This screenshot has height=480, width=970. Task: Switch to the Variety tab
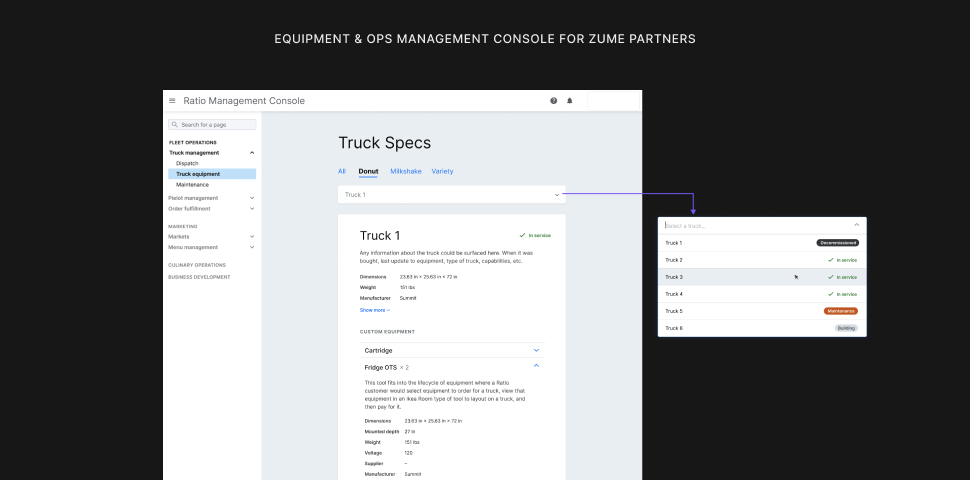coord(442,171)
